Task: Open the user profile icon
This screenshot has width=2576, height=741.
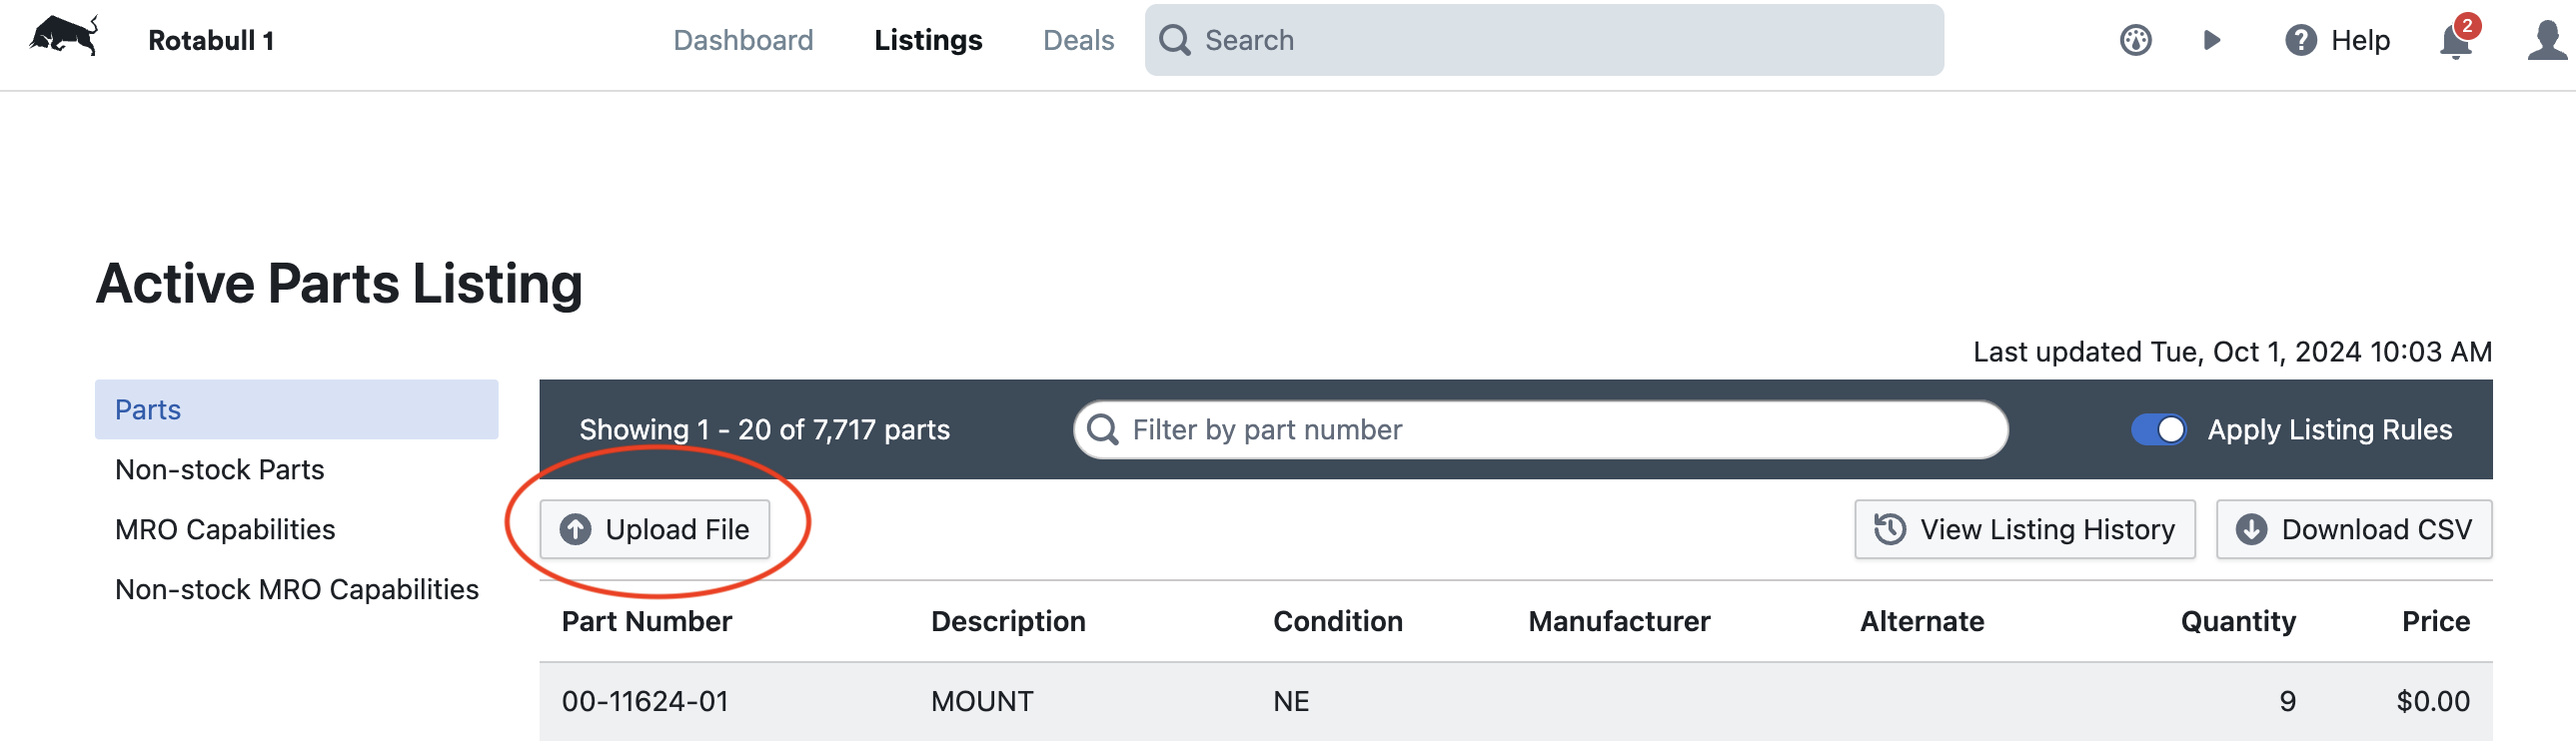Action: 2545,40
